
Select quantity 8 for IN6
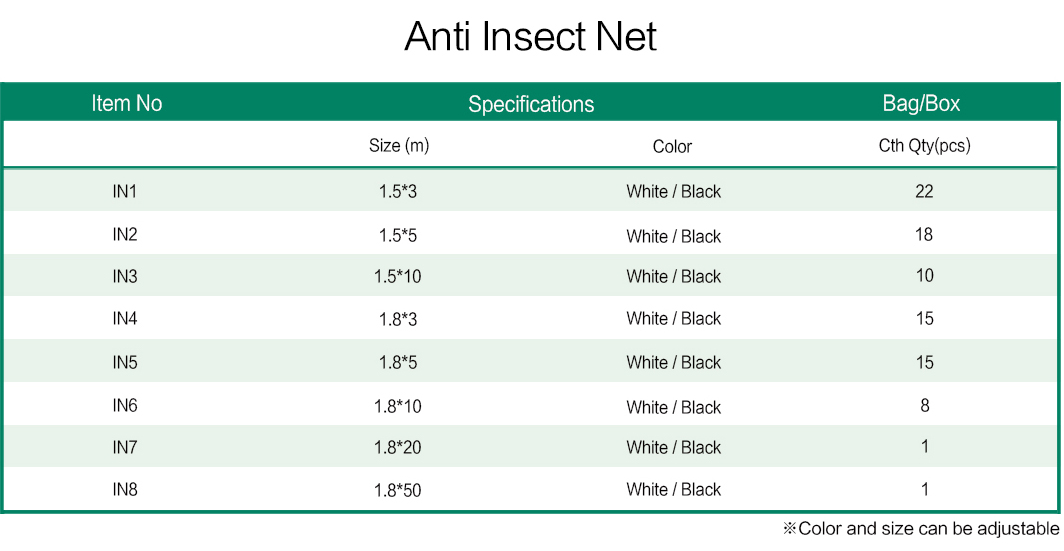click(925, 405)
